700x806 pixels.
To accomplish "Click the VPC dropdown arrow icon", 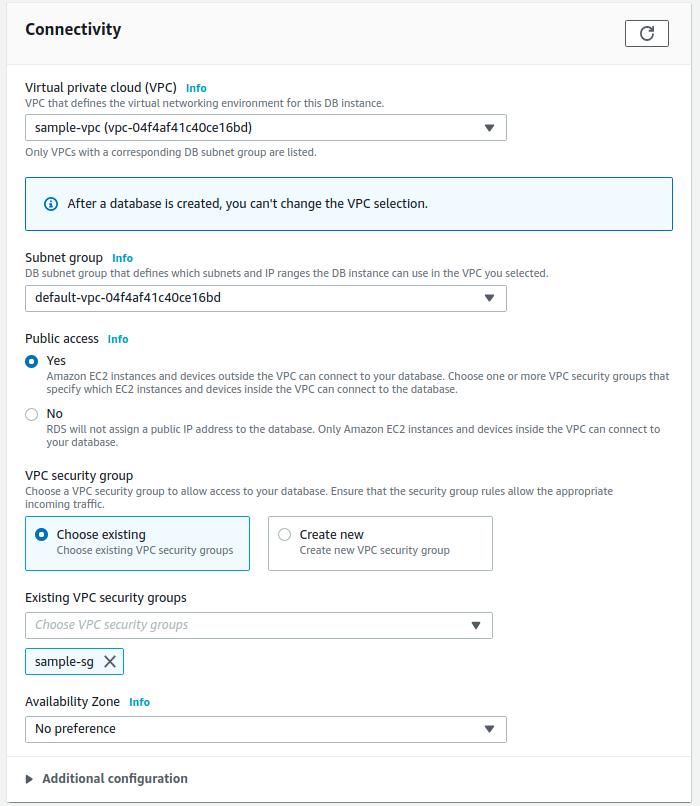I will [489, 128].
